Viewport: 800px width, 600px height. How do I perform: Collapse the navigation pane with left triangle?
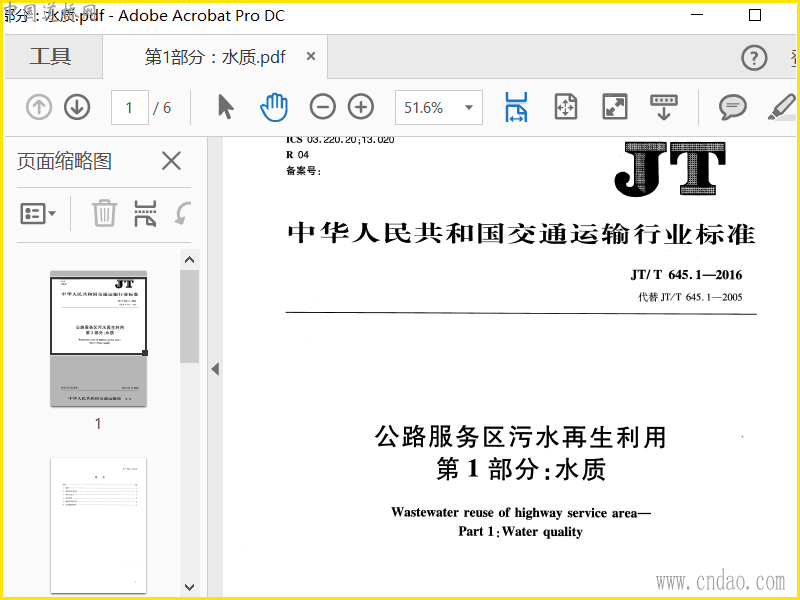pyautogui.click(x=215, y=369)
